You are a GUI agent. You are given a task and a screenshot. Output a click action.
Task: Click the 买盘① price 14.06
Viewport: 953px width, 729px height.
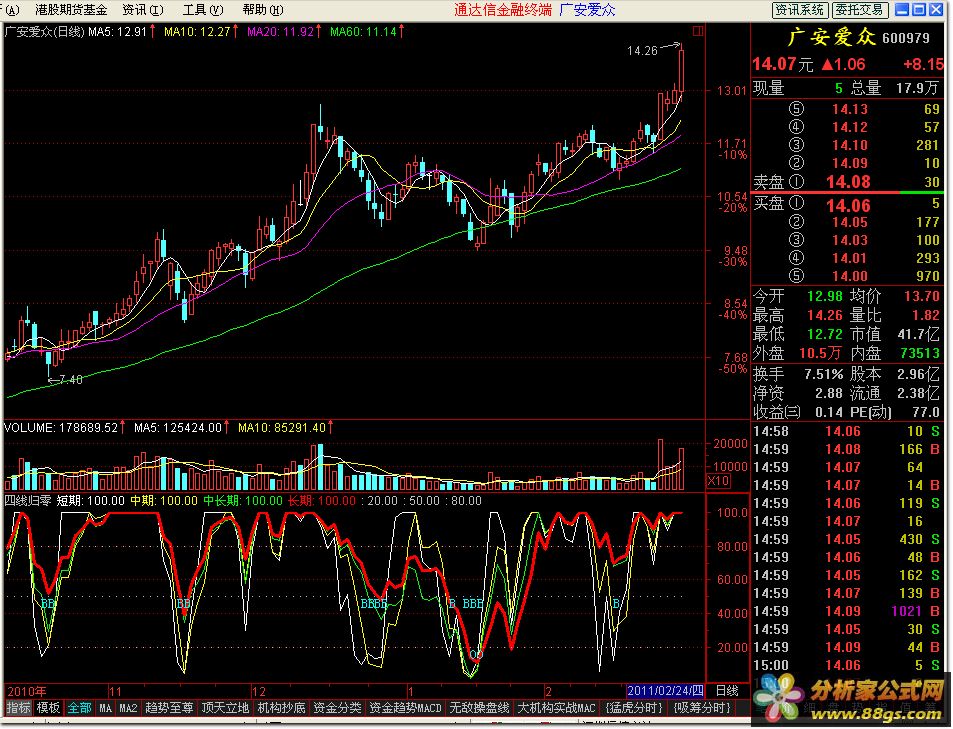[848, 206]
